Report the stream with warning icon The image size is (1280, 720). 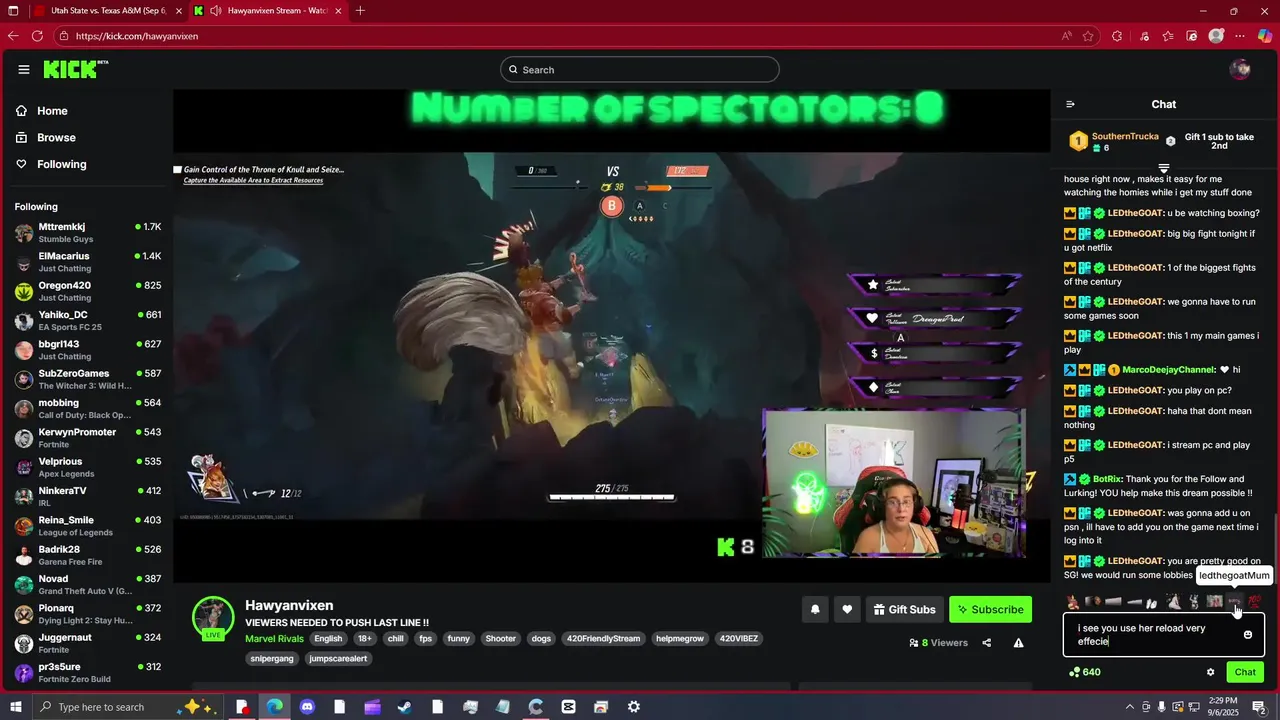(x=1018, y=643)
